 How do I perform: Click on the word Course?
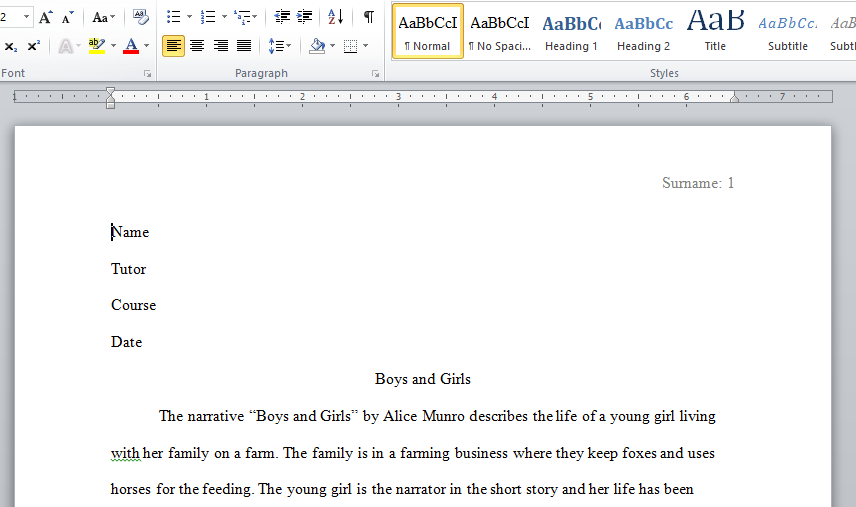(x=133, y=305)
